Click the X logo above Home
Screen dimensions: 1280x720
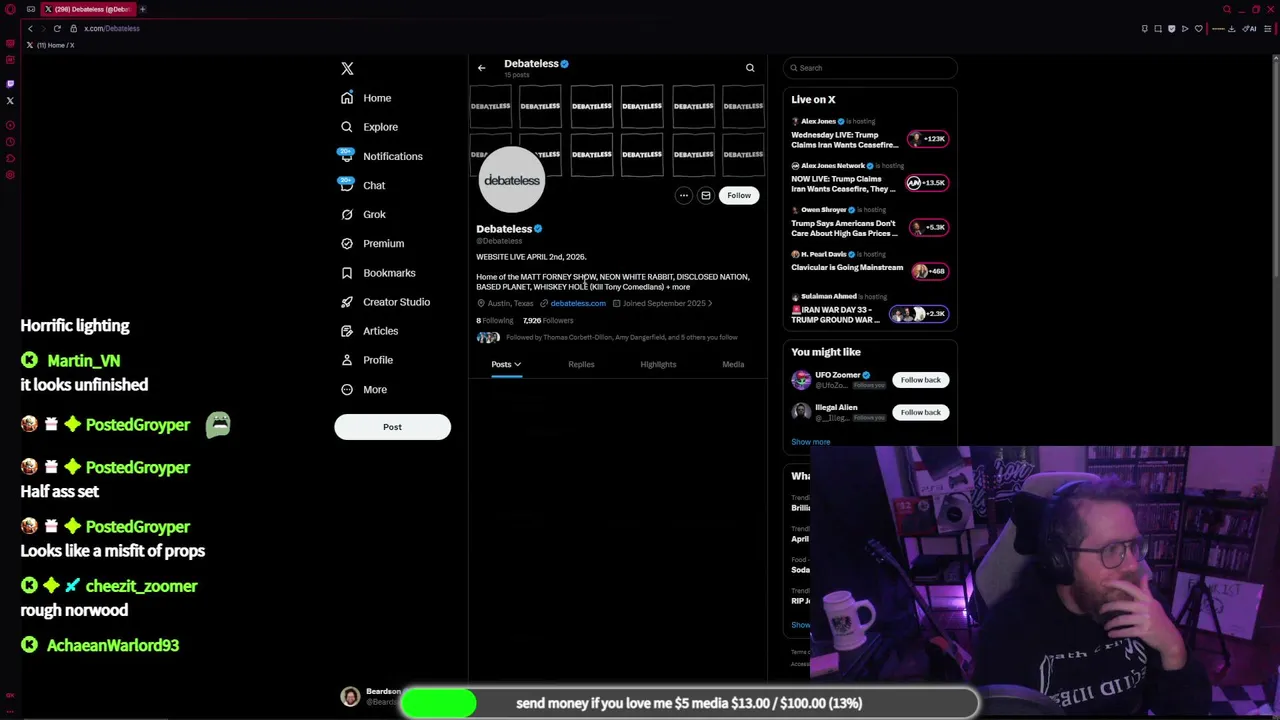click(347, 68)
